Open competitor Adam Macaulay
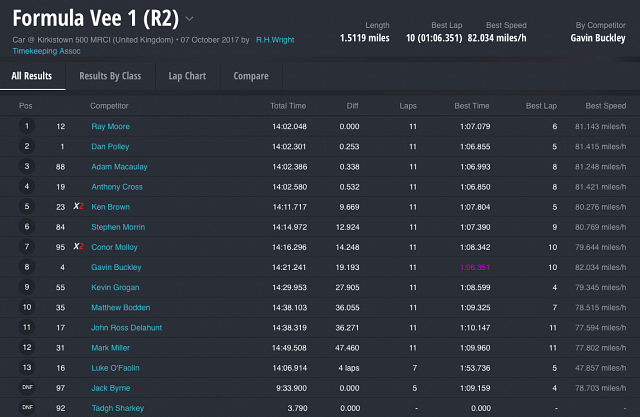Image resolution: width=640 pixels, height=417 pixels. click(x=119, y=166)
